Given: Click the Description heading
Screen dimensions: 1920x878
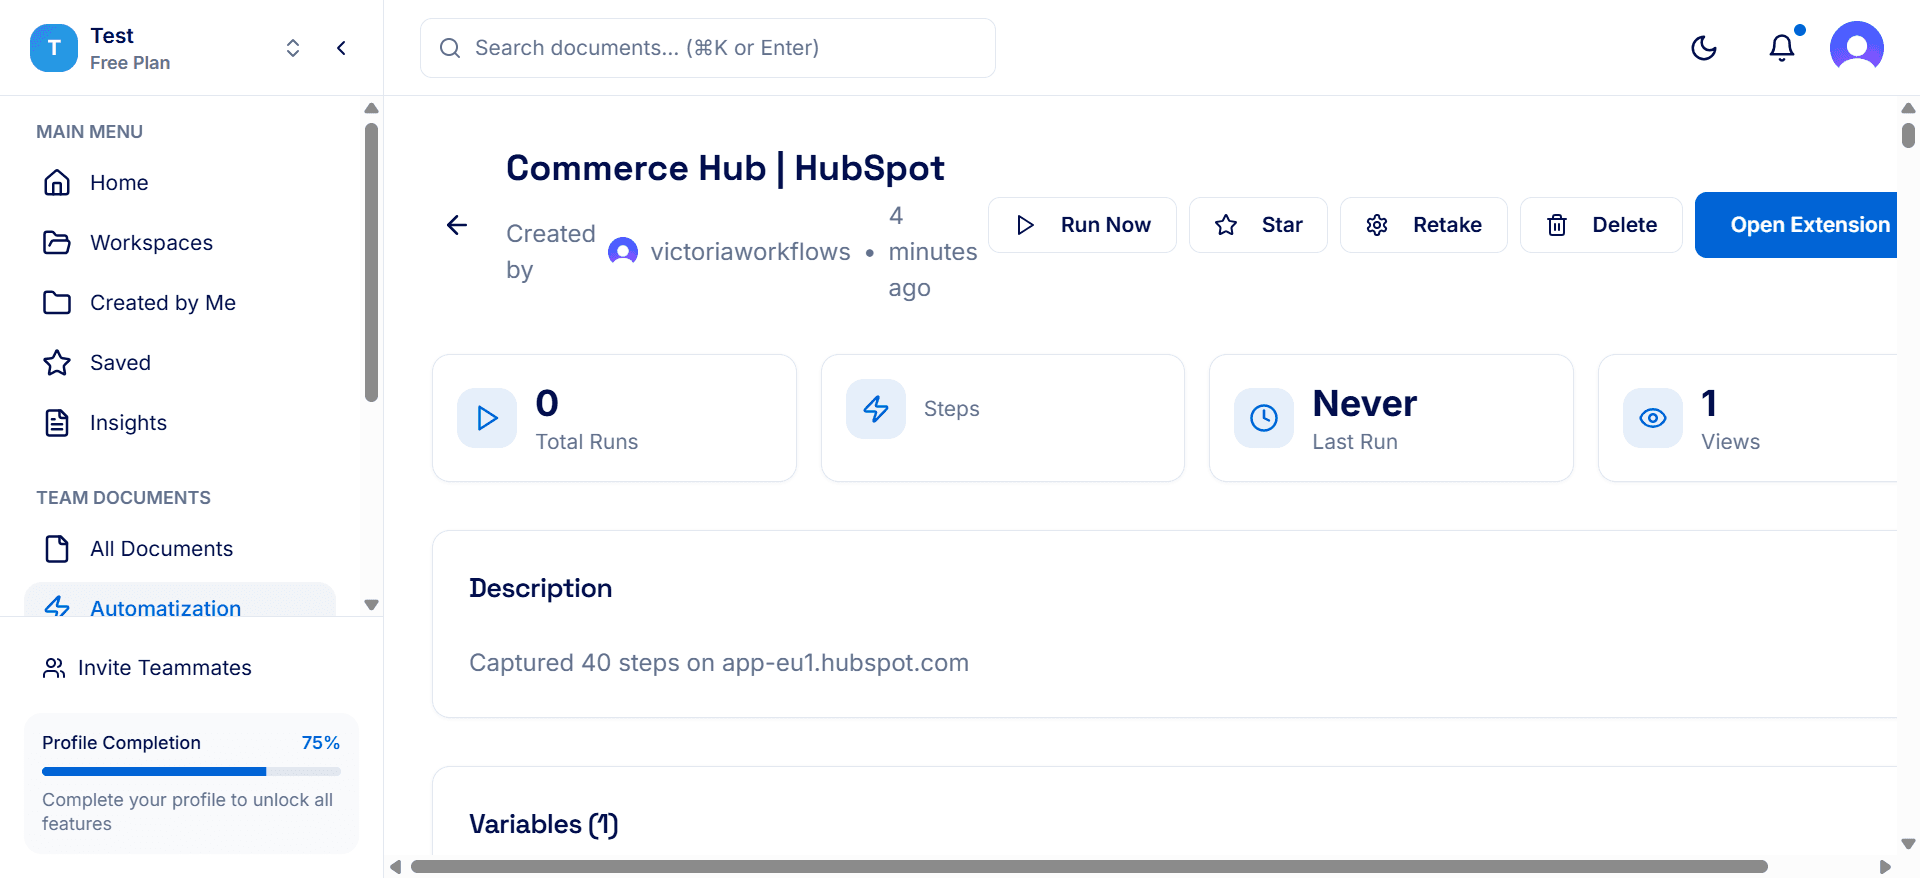Looking at the screenshot, I should (541, 588).
